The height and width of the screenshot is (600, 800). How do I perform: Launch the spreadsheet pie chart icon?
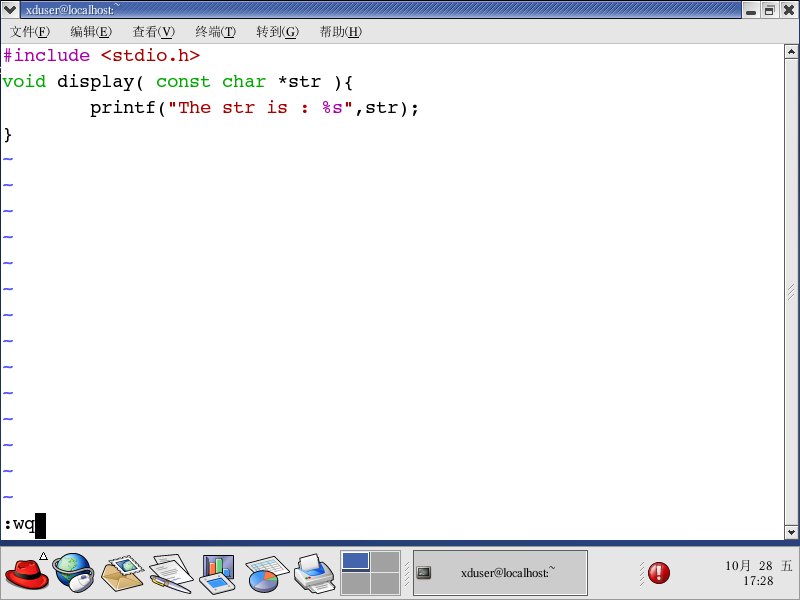point(267,573)
